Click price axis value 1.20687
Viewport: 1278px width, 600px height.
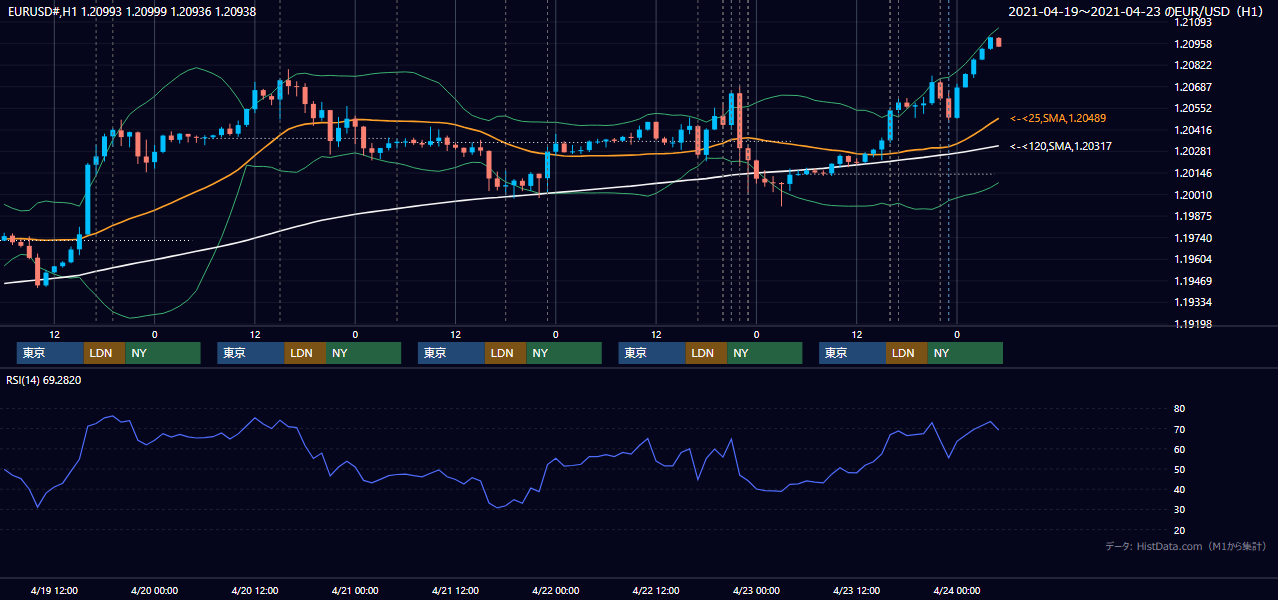click(1193, 87)
